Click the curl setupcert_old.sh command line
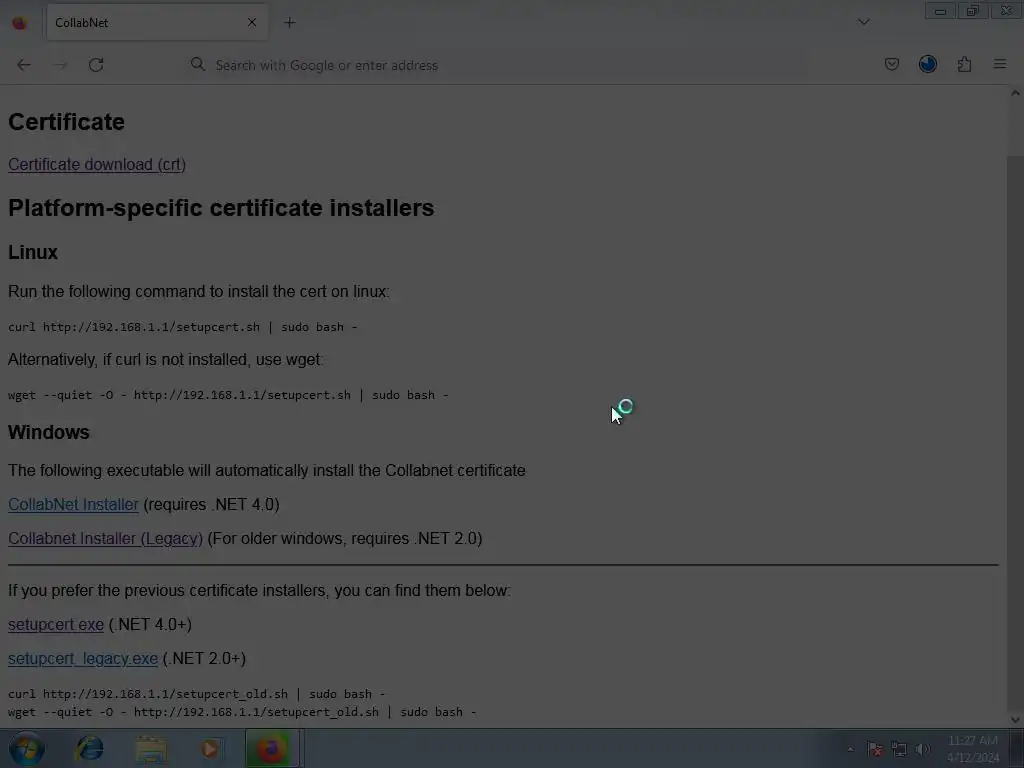 (x=196, y=694)
